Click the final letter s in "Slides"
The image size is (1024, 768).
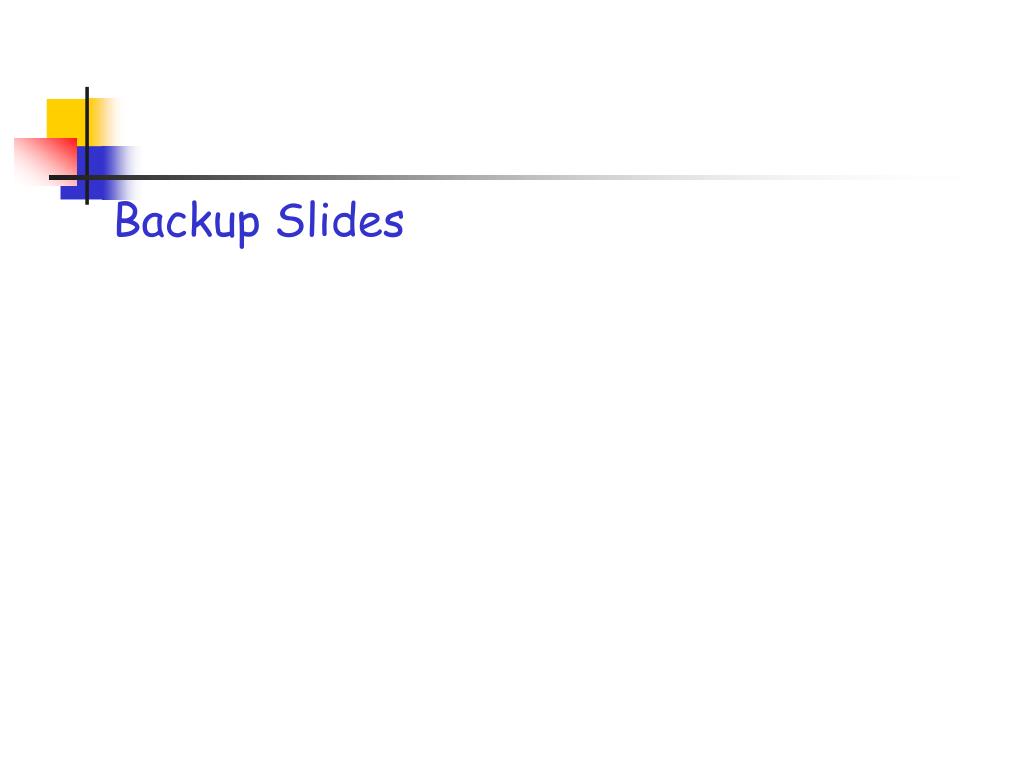pos(393,226)
